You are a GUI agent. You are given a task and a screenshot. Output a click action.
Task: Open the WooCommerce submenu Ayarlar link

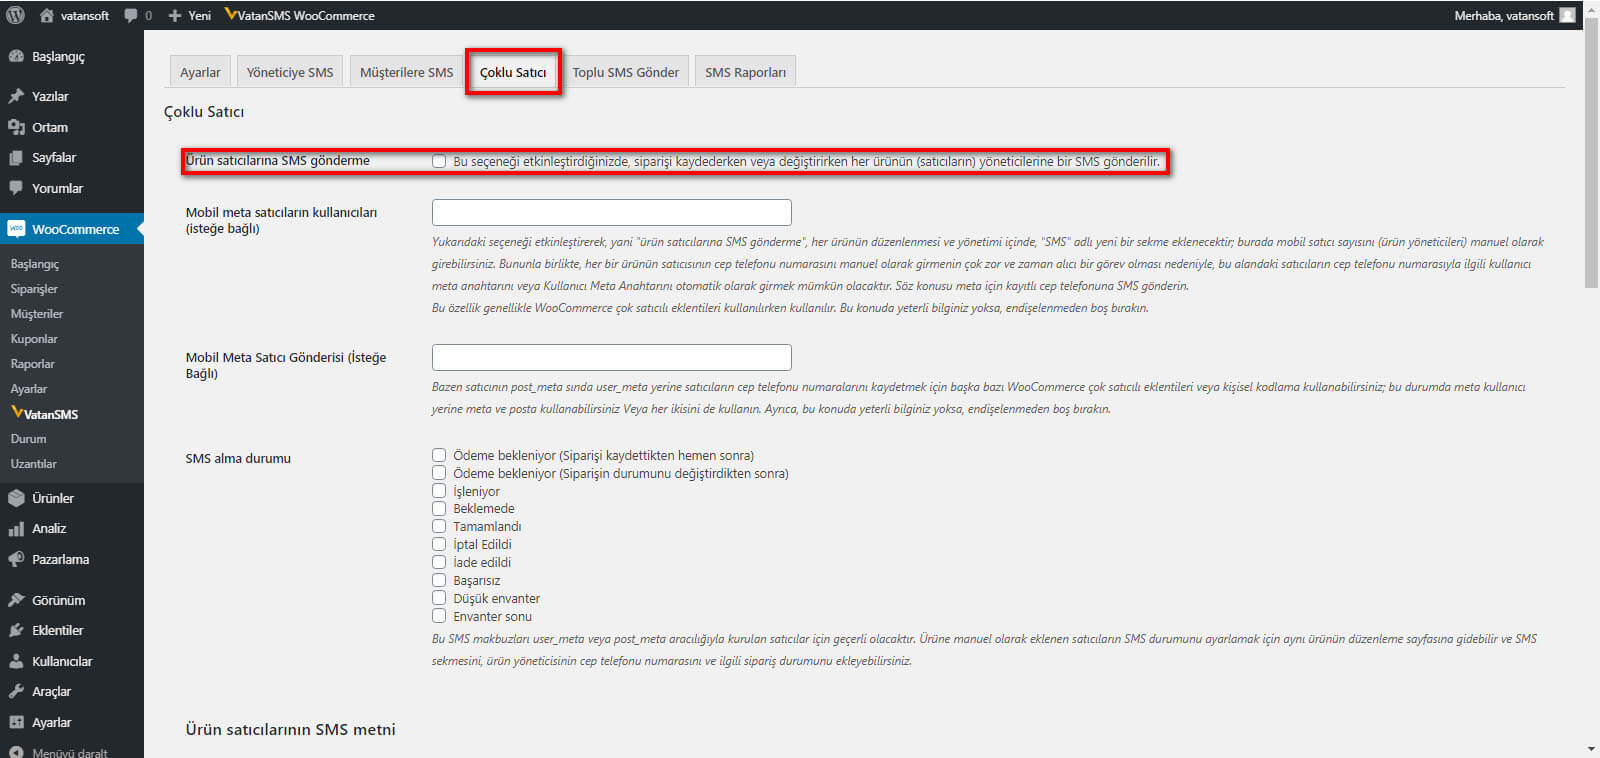click(29, 389)
